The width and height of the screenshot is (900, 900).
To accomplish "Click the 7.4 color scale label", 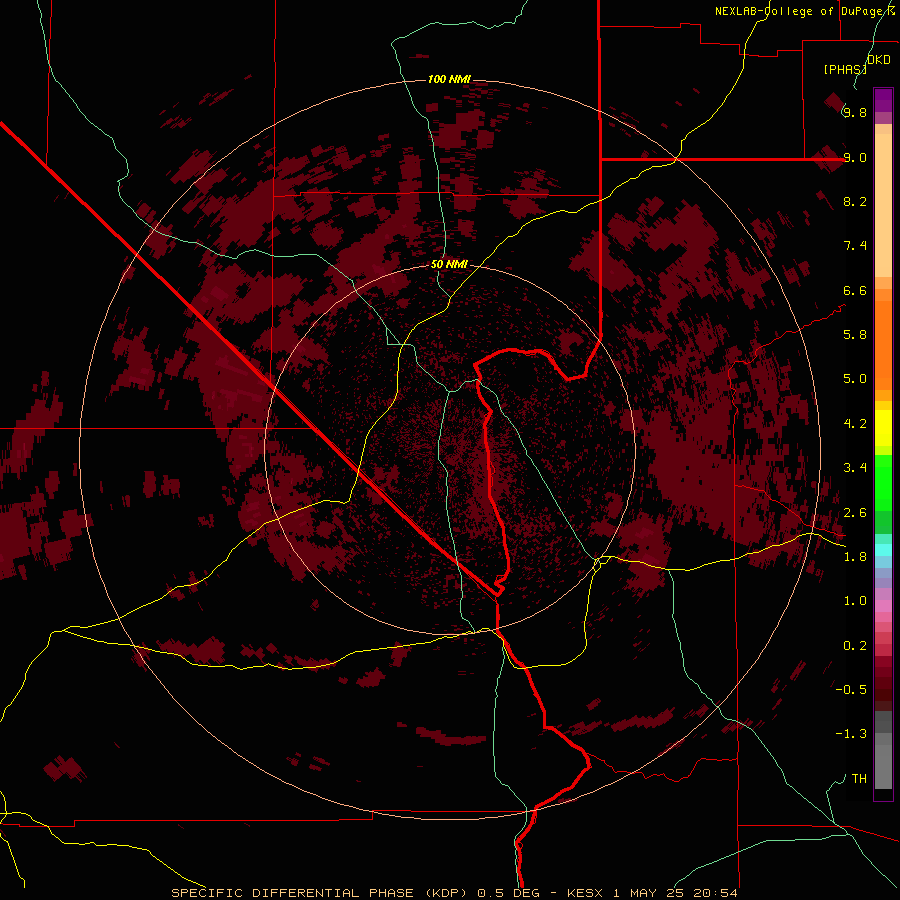I will (855, 246).
